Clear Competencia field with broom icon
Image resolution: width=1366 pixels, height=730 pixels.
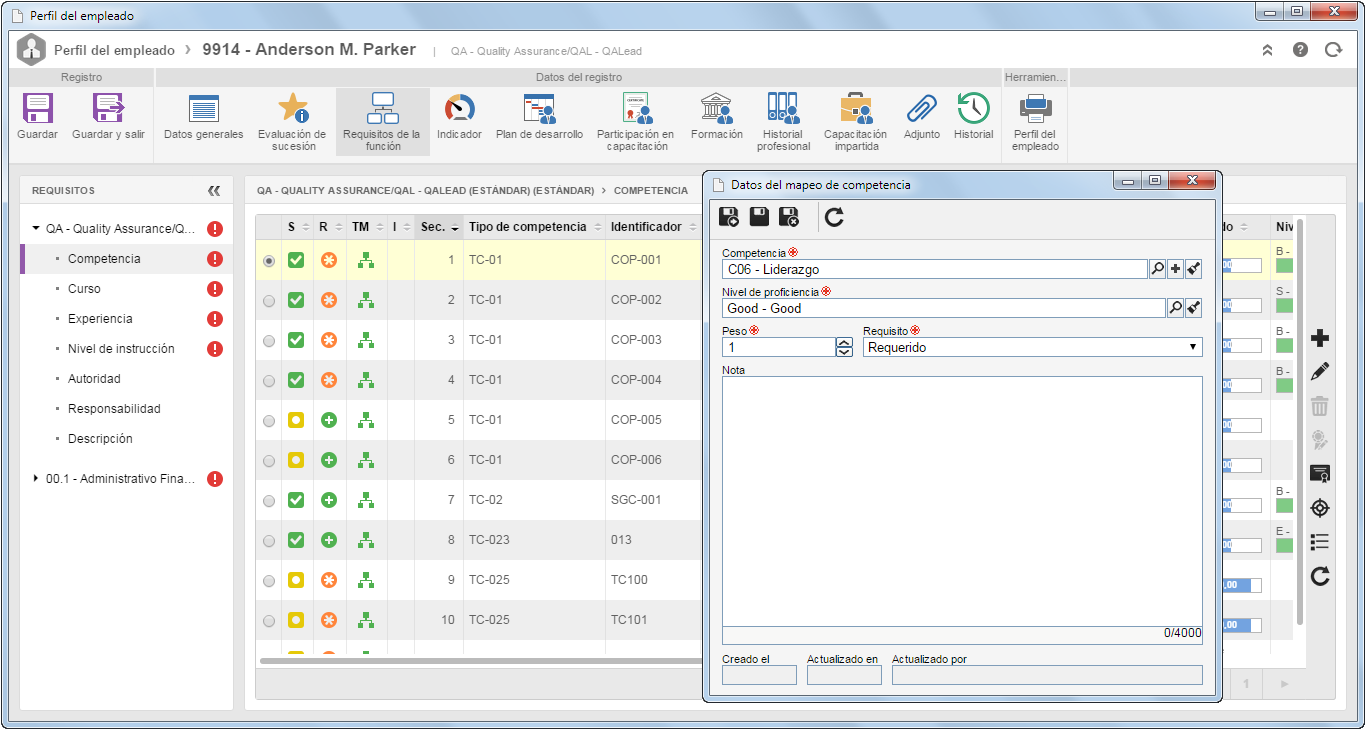(1194, 268)
